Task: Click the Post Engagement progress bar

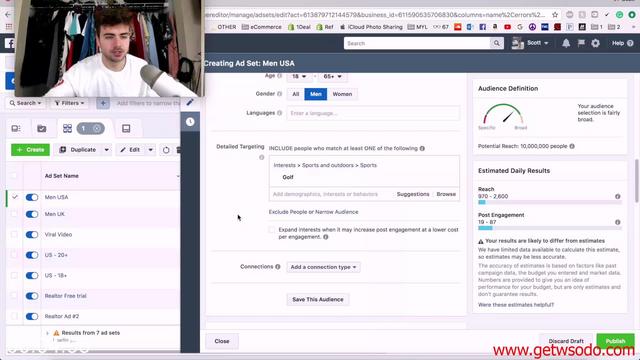Action: [x=549, y=228]
